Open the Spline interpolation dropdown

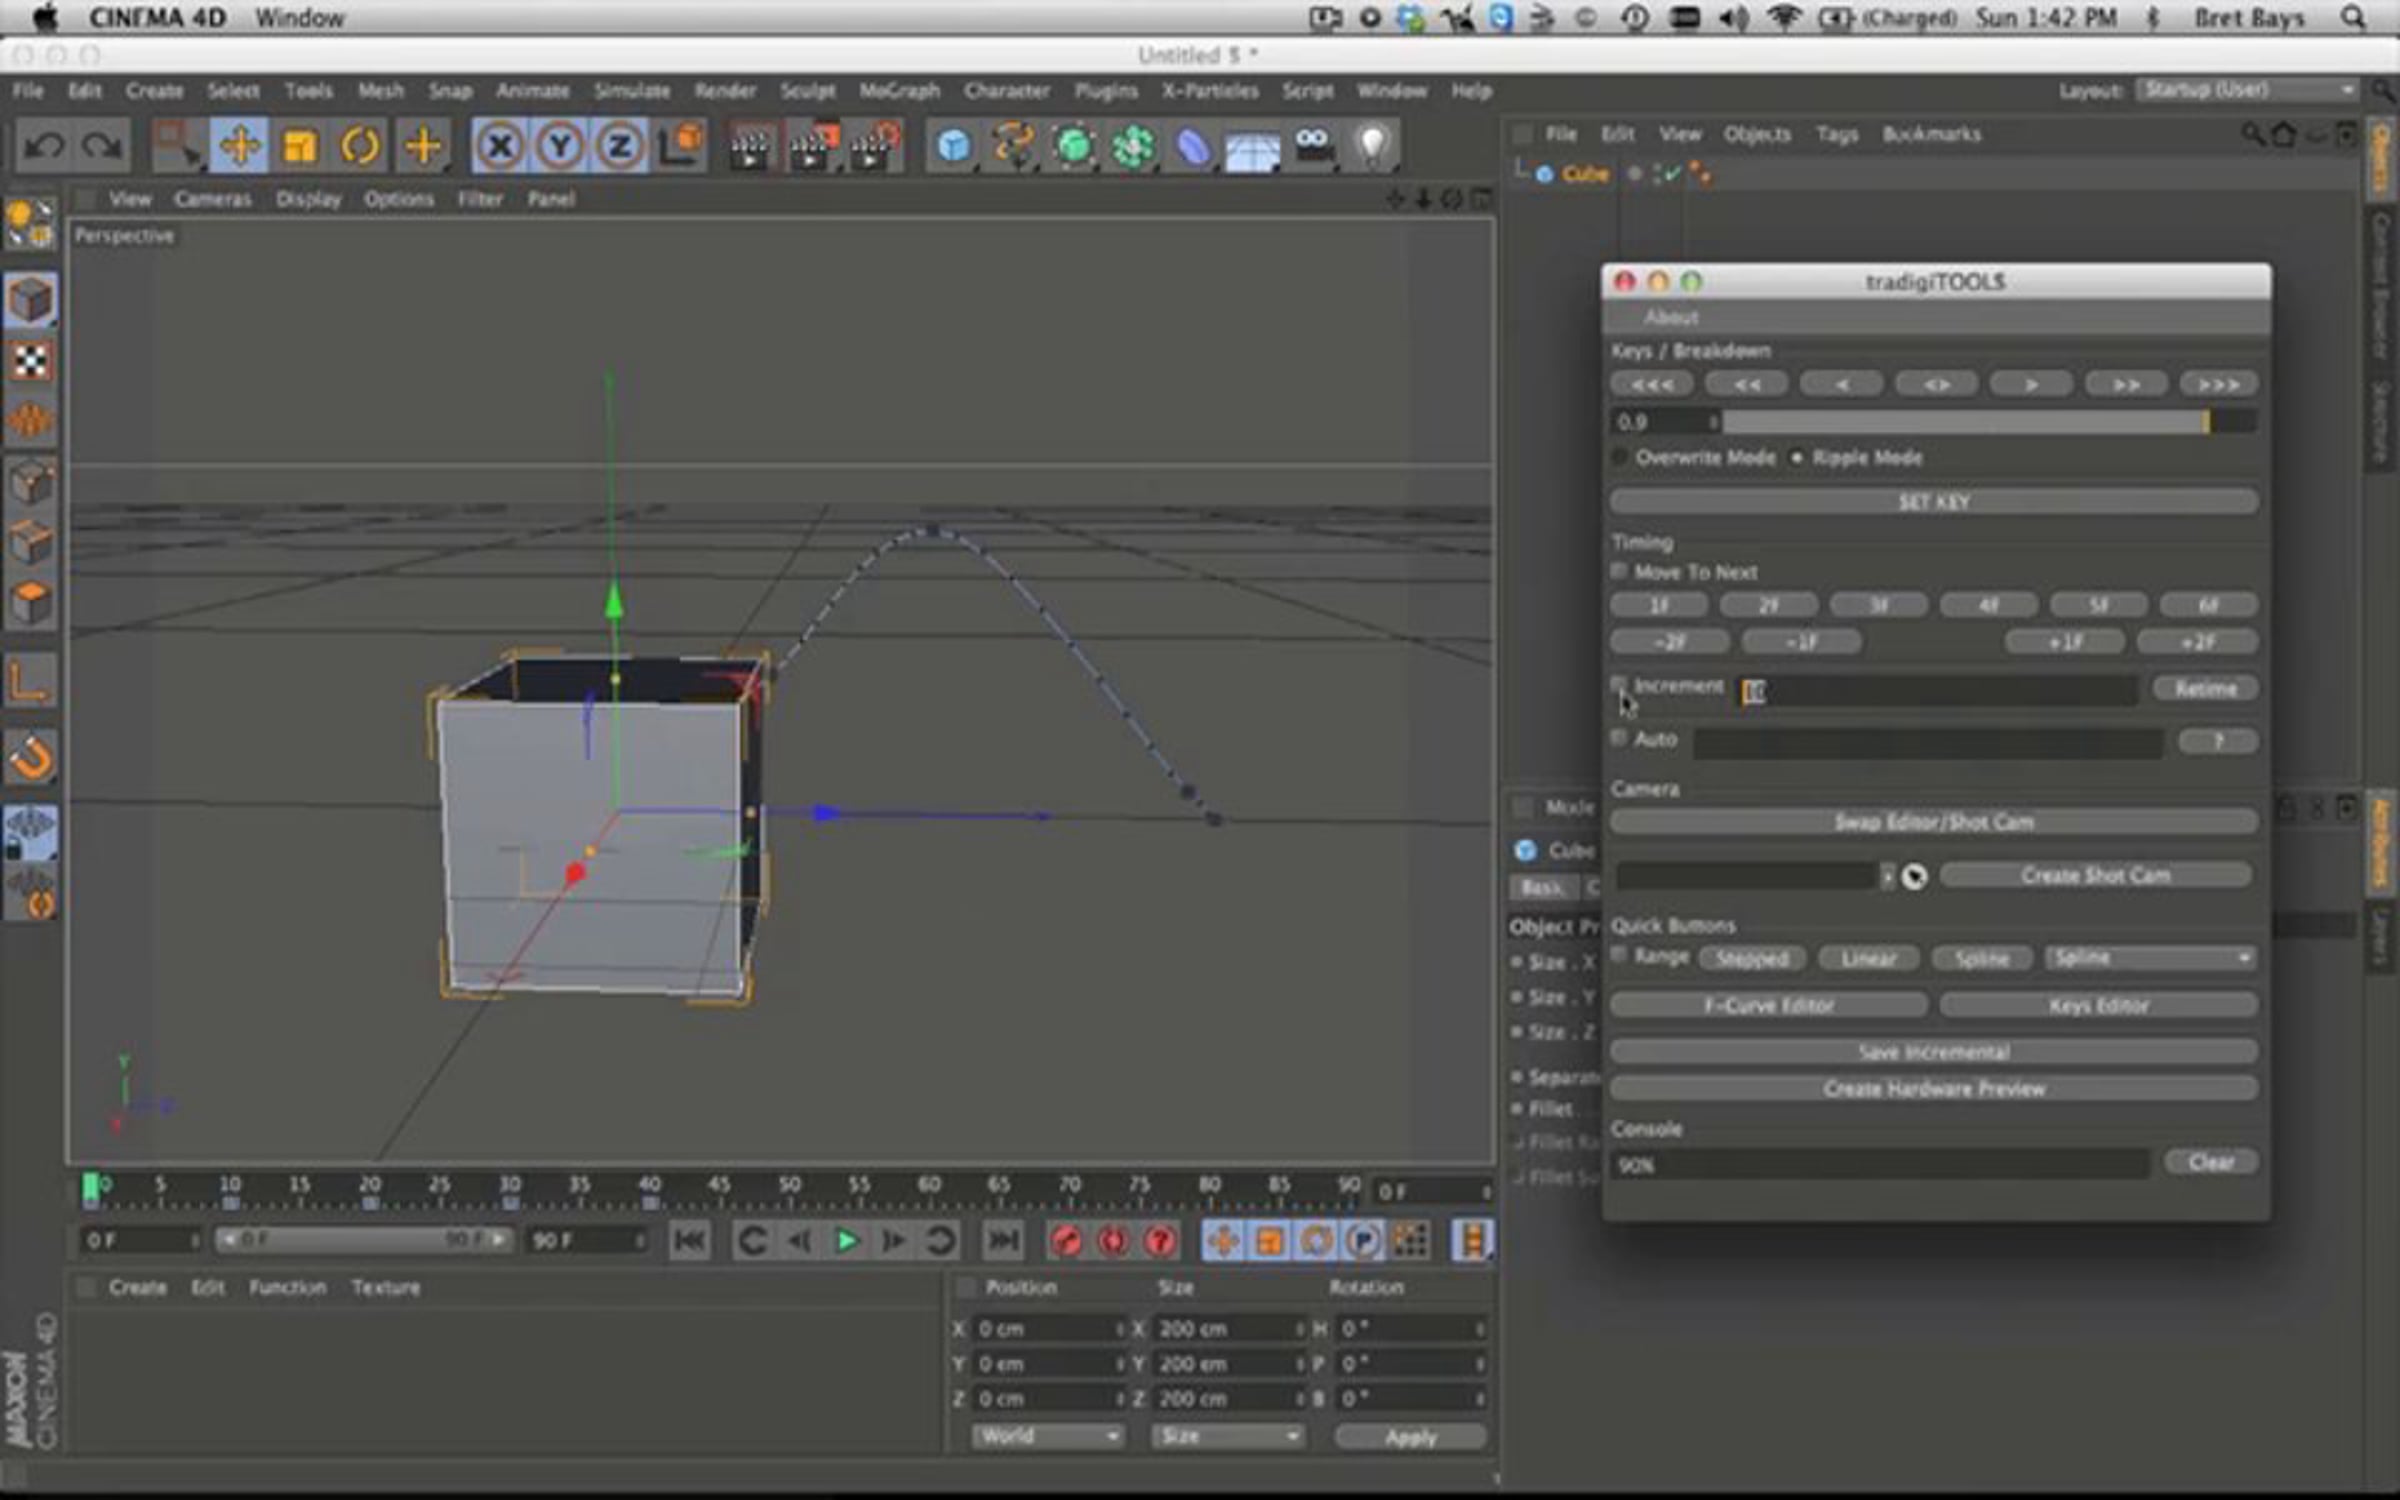coord(2150,958)
